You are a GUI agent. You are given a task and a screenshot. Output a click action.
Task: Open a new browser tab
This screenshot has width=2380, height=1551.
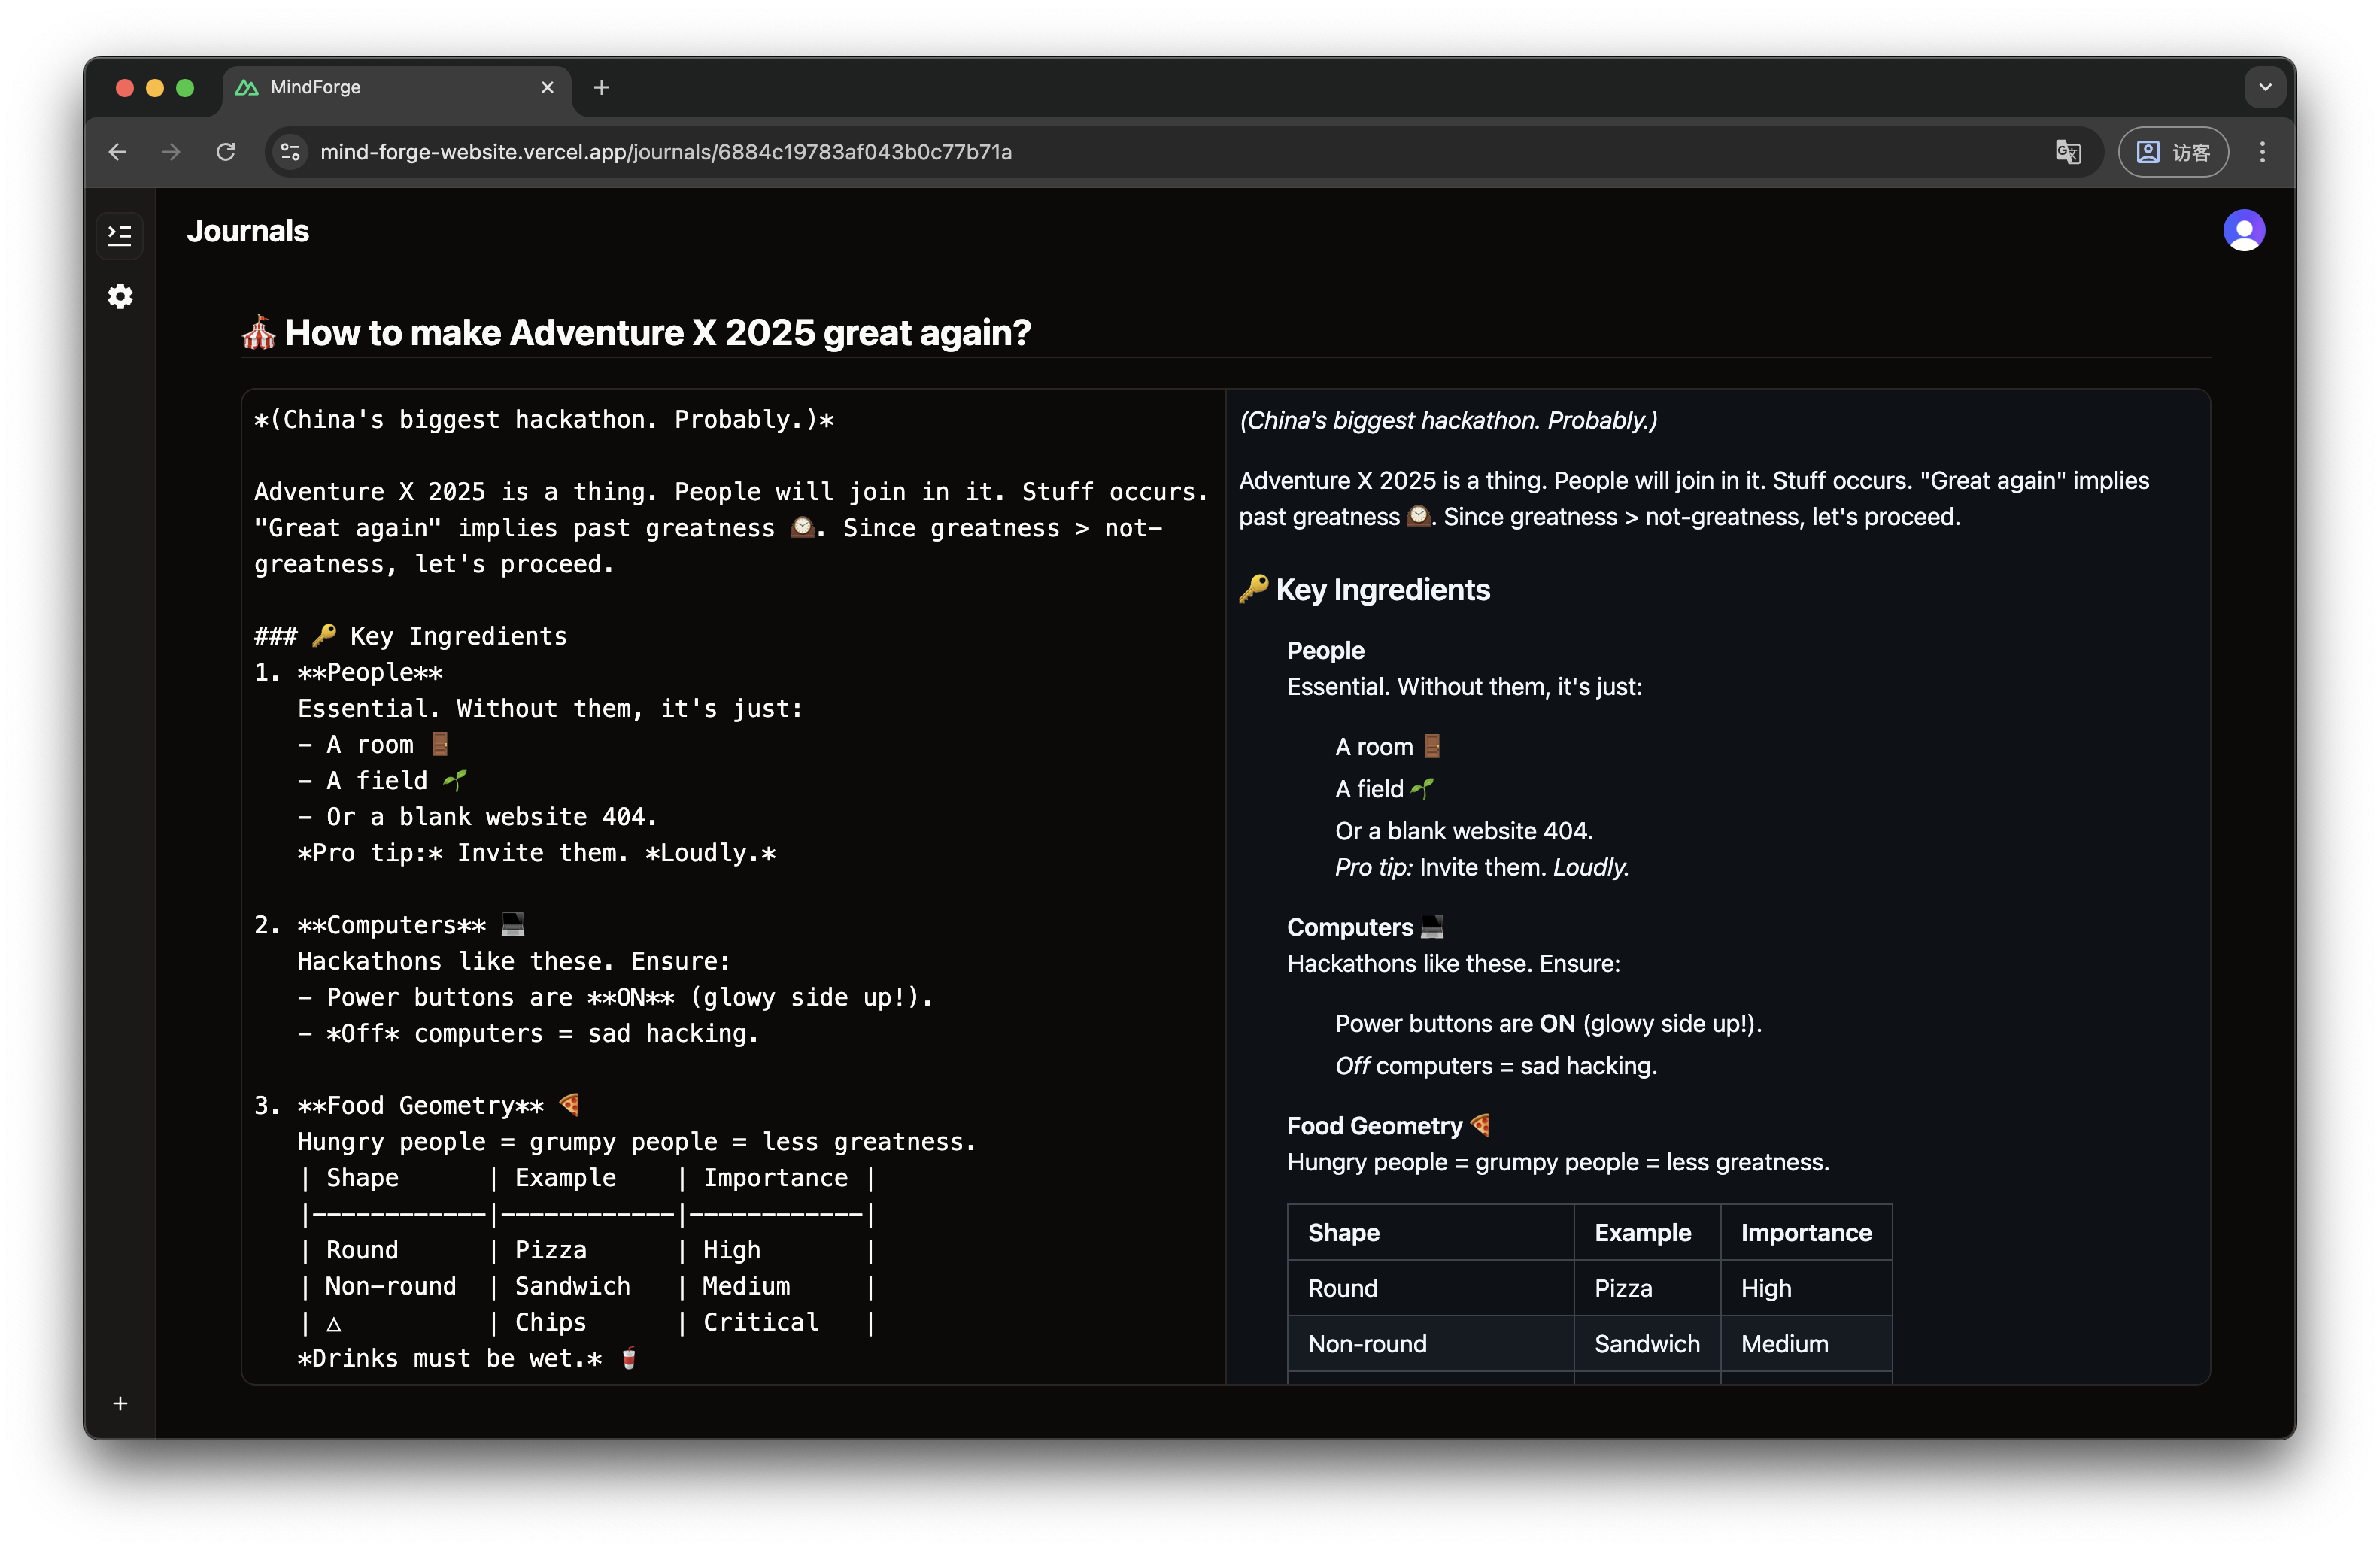601,88
